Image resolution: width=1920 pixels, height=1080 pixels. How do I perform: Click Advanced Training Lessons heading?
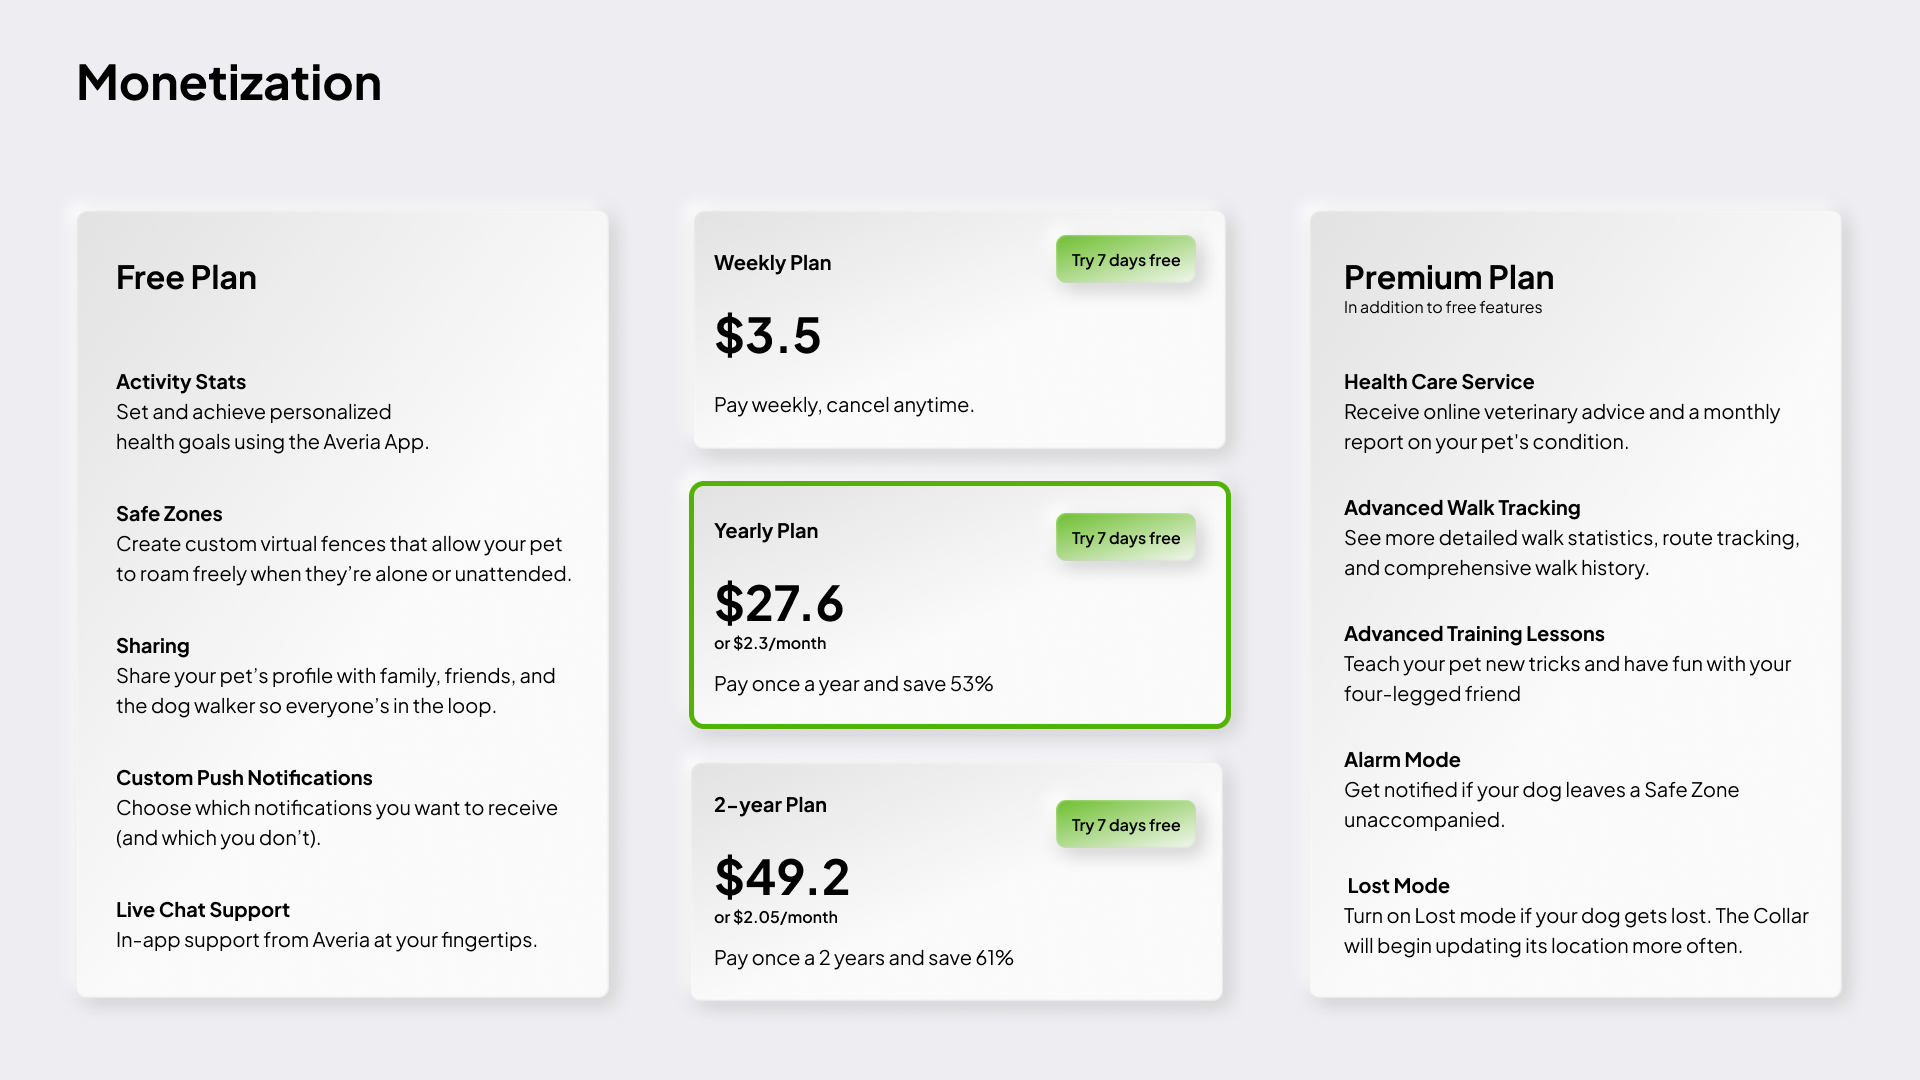click(x=1473, y=634)
